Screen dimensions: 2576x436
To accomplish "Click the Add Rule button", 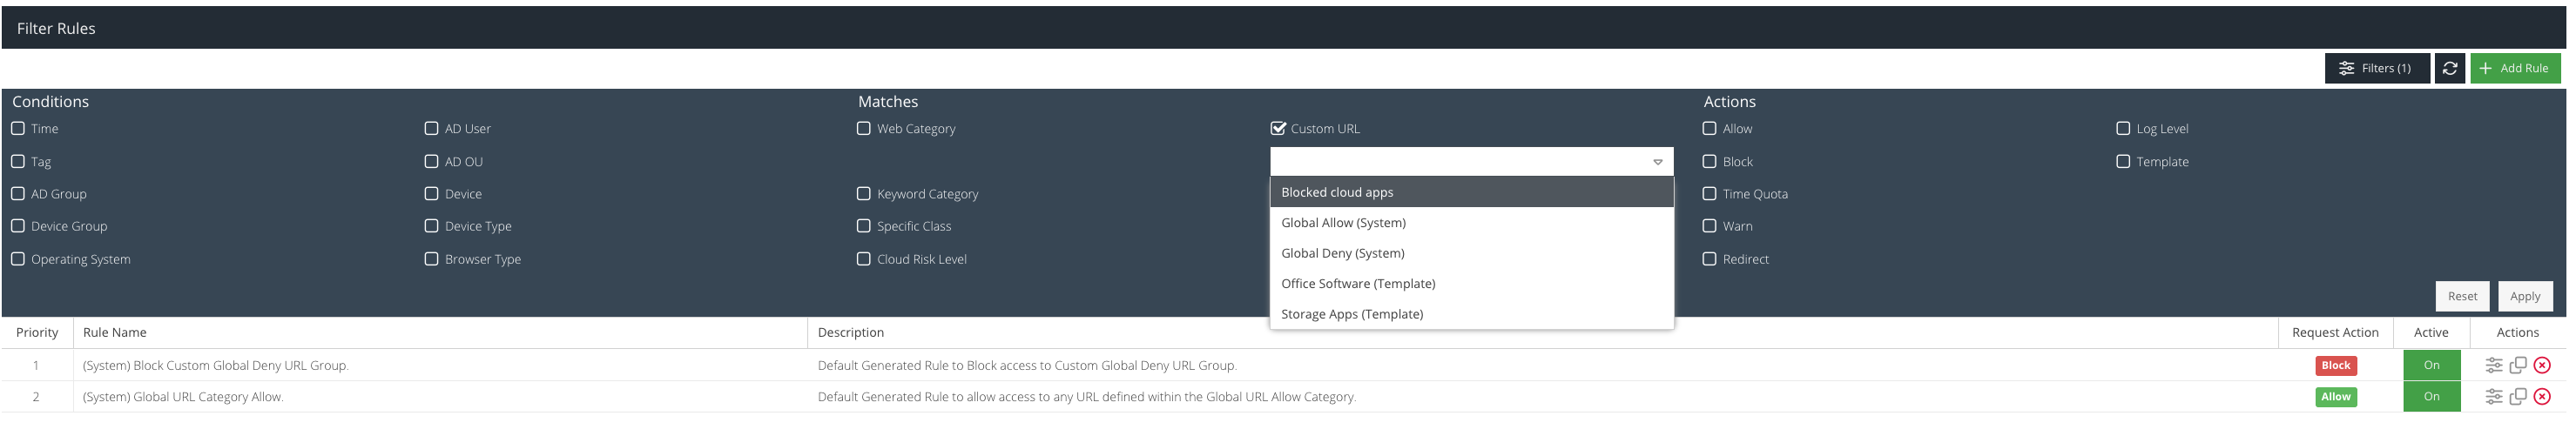I will coord(2514,68).
